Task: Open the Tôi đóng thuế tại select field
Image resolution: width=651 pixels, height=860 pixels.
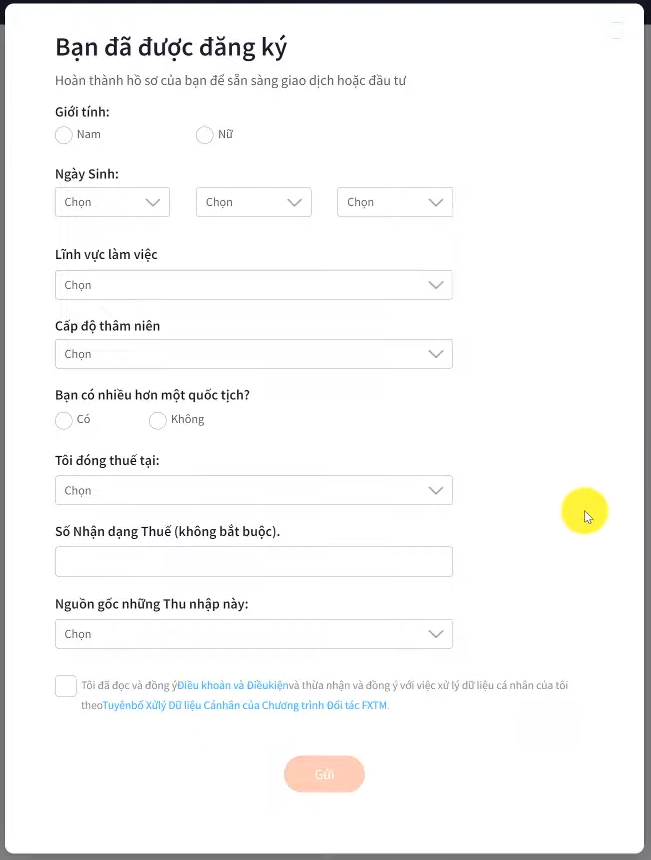Action: [240, 490]
